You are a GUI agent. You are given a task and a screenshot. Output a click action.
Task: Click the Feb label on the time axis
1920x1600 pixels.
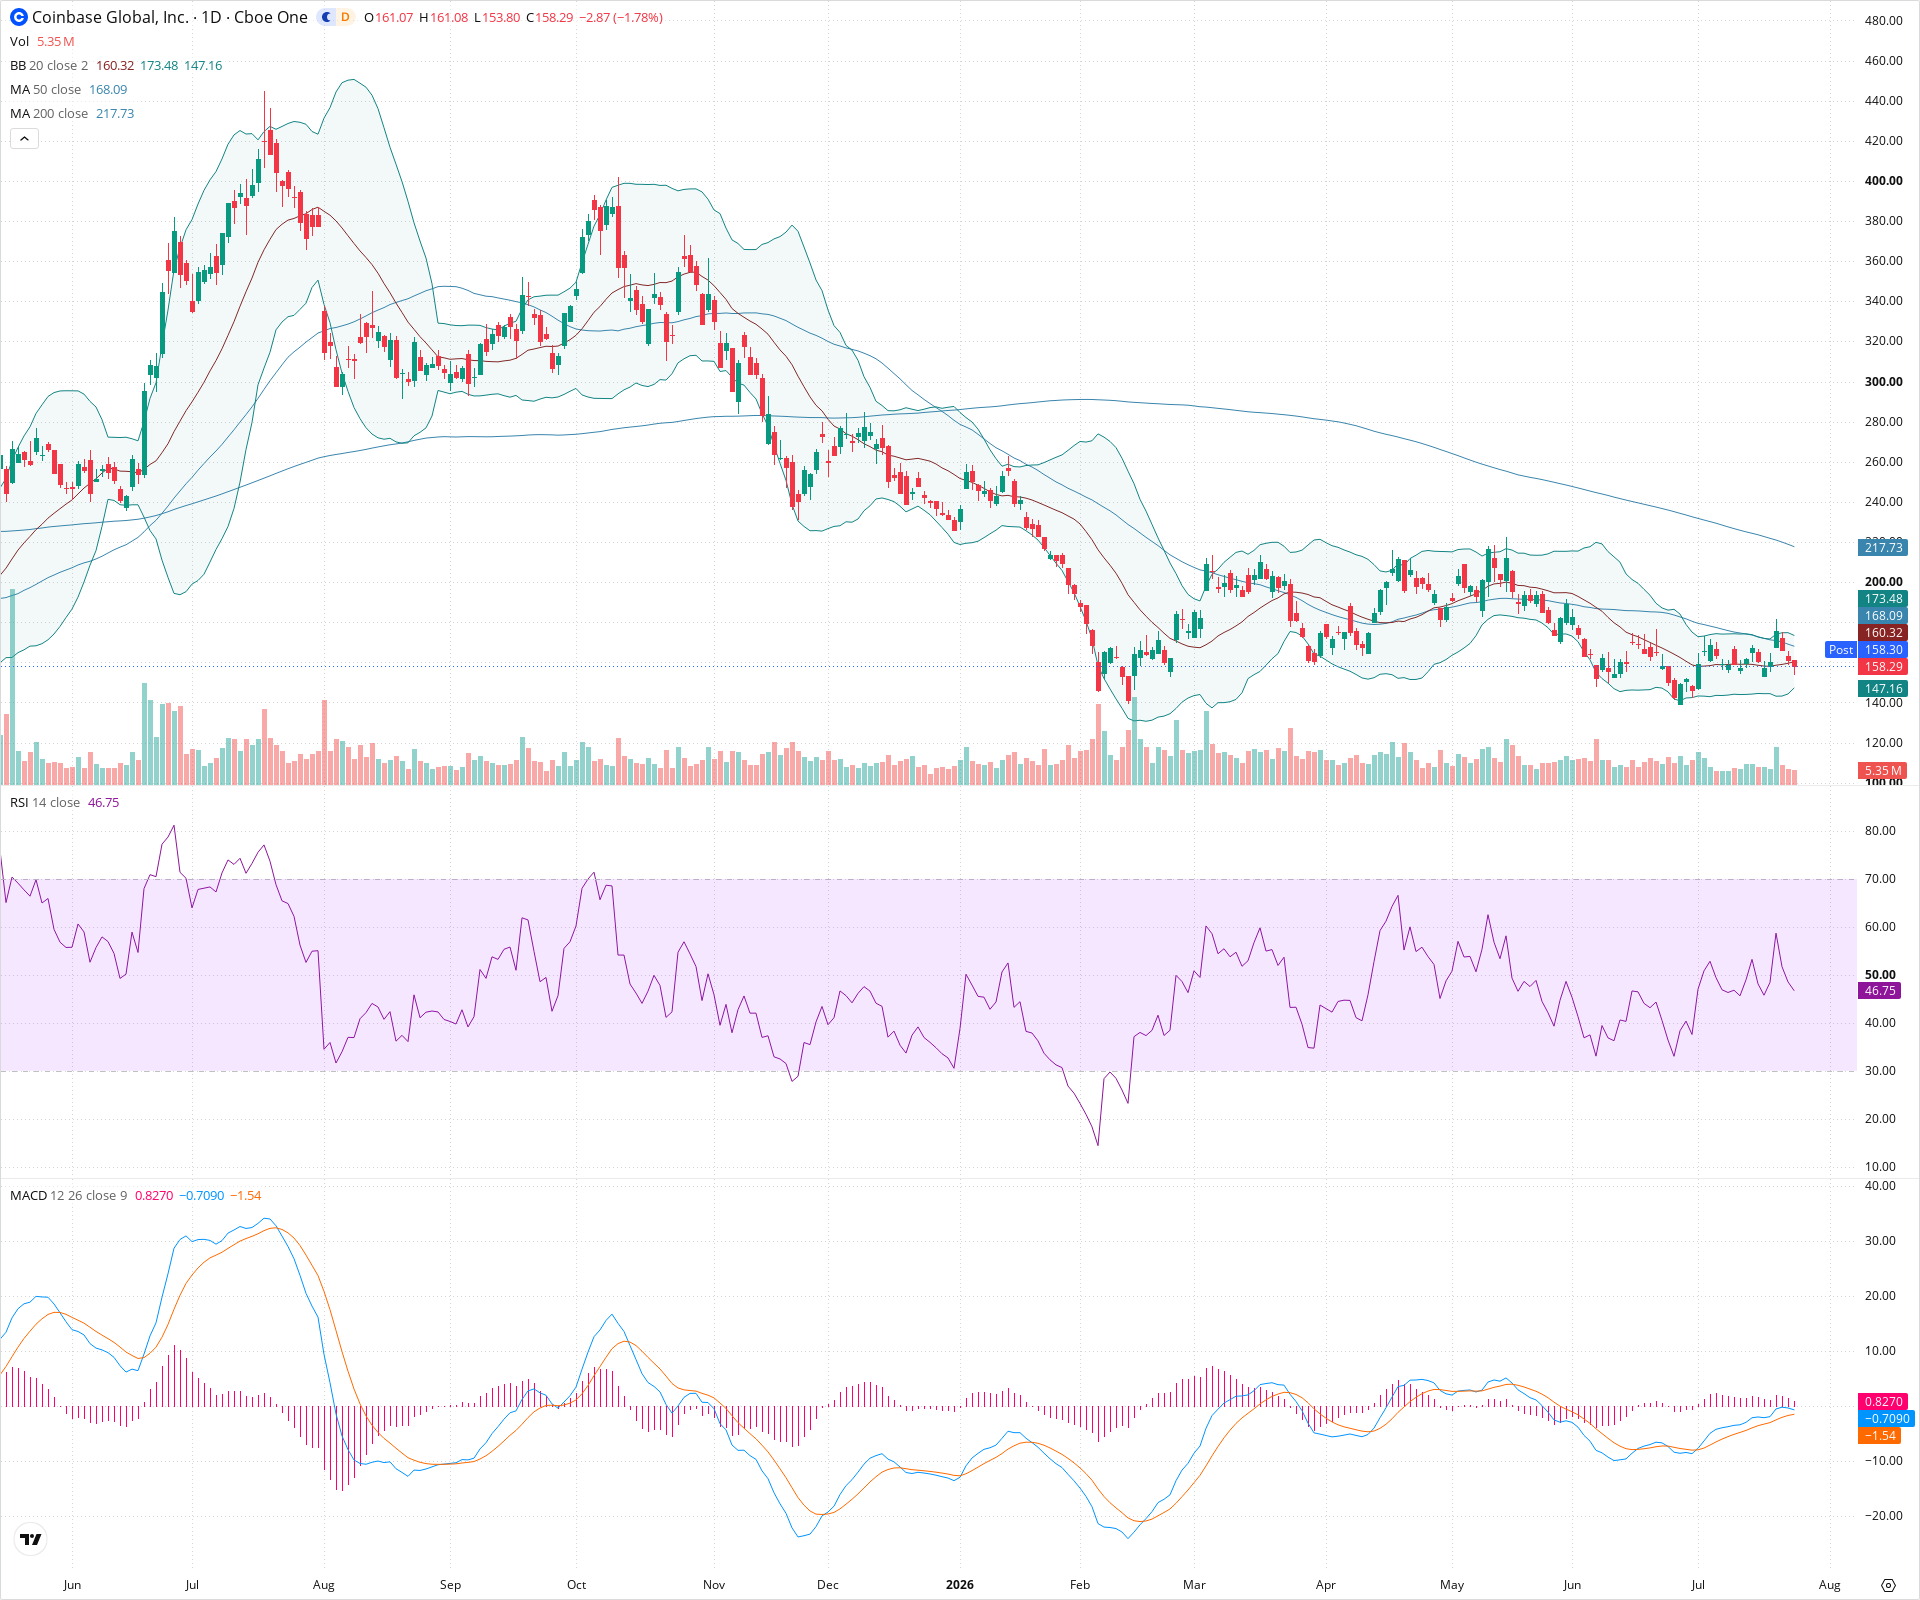click(x=1080, y=1585)
